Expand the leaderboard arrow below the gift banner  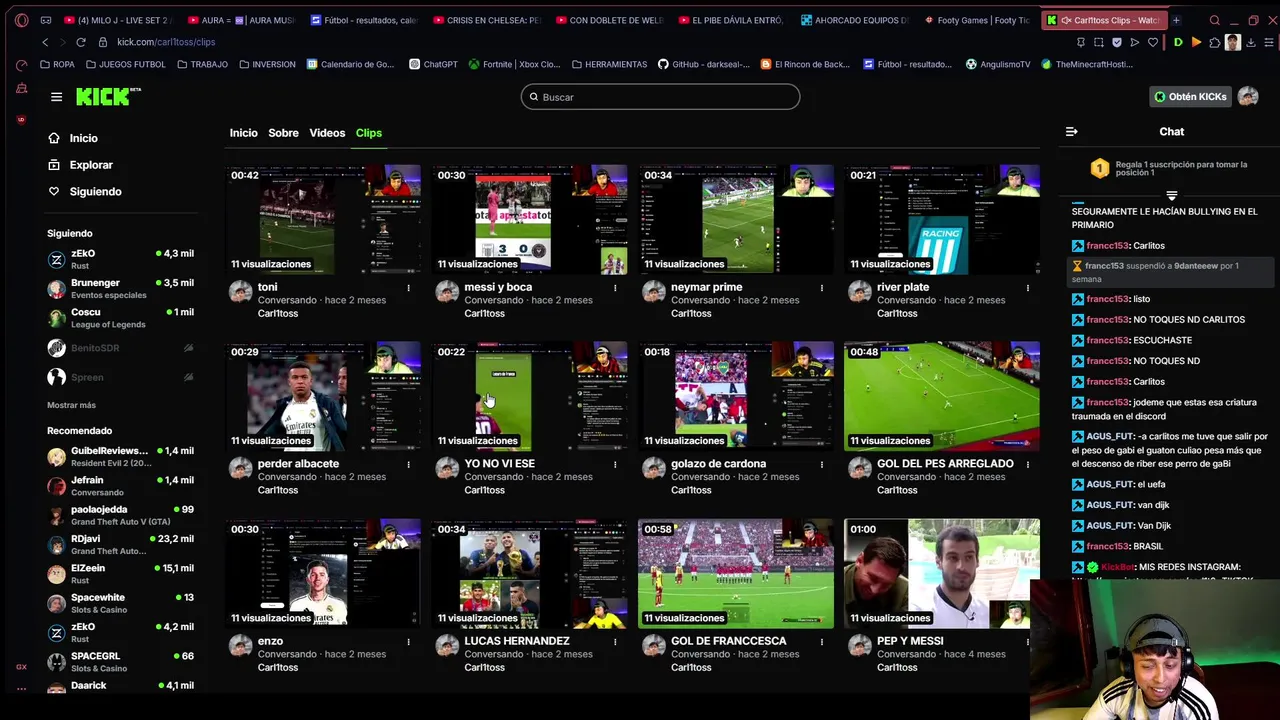click(x=1171, y=195)
